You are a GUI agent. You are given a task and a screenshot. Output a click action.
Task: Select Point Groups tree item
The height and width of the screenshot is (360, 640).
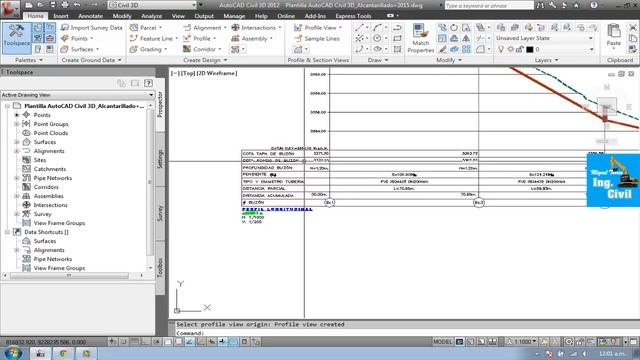click(x=51, y=124)
